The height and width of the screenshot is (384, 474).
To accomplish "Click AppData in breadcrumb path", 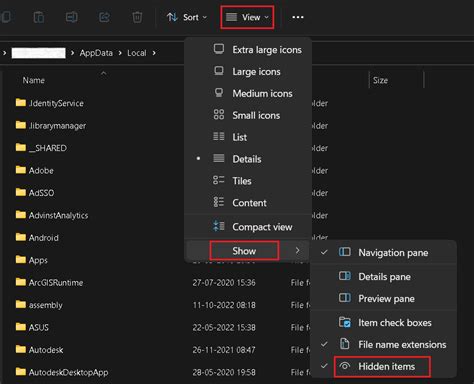I will tap(96, 53).
